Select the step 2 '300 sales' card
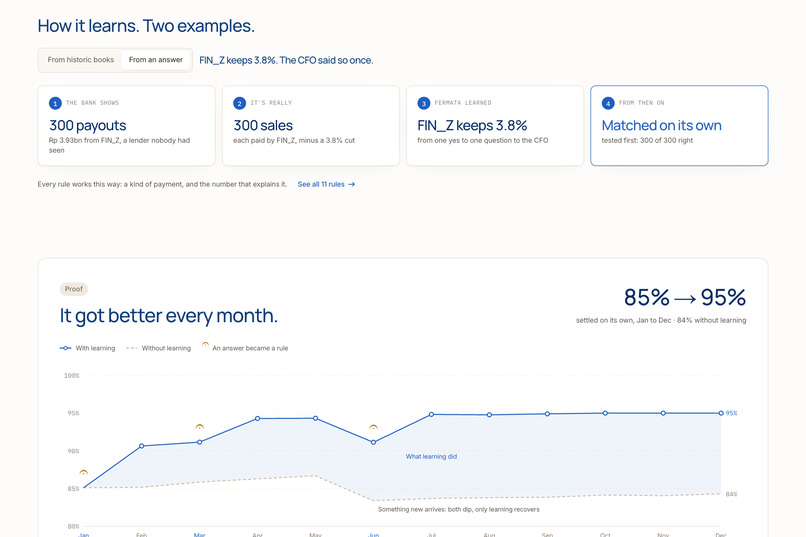The height and width of the screenshot is (537, 806). coord(310,125)
